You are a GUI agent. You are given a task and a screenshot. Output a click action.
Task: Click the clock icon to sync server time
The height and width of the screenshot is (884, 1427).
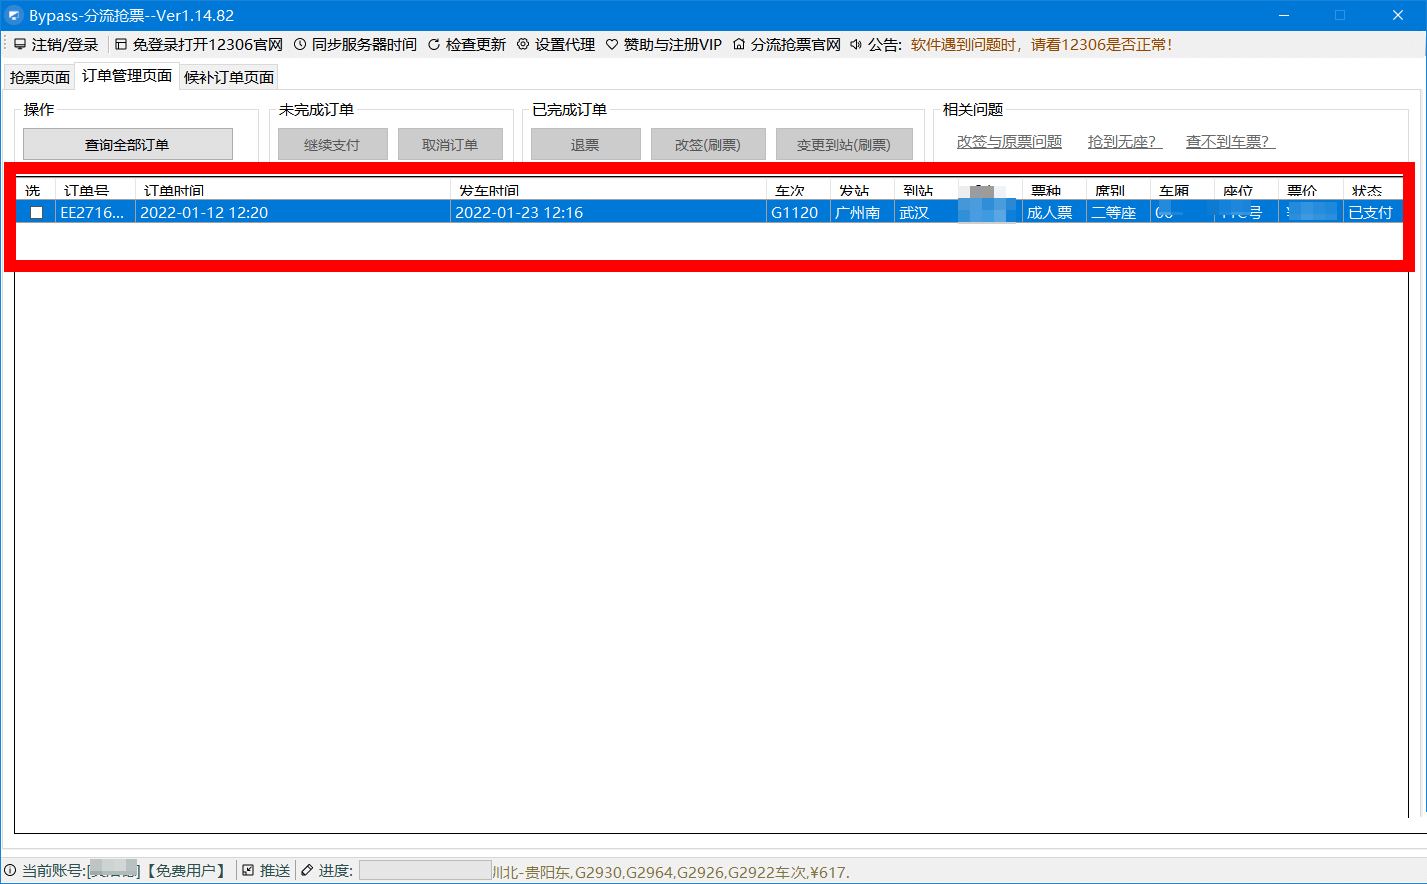click(299, 45)
